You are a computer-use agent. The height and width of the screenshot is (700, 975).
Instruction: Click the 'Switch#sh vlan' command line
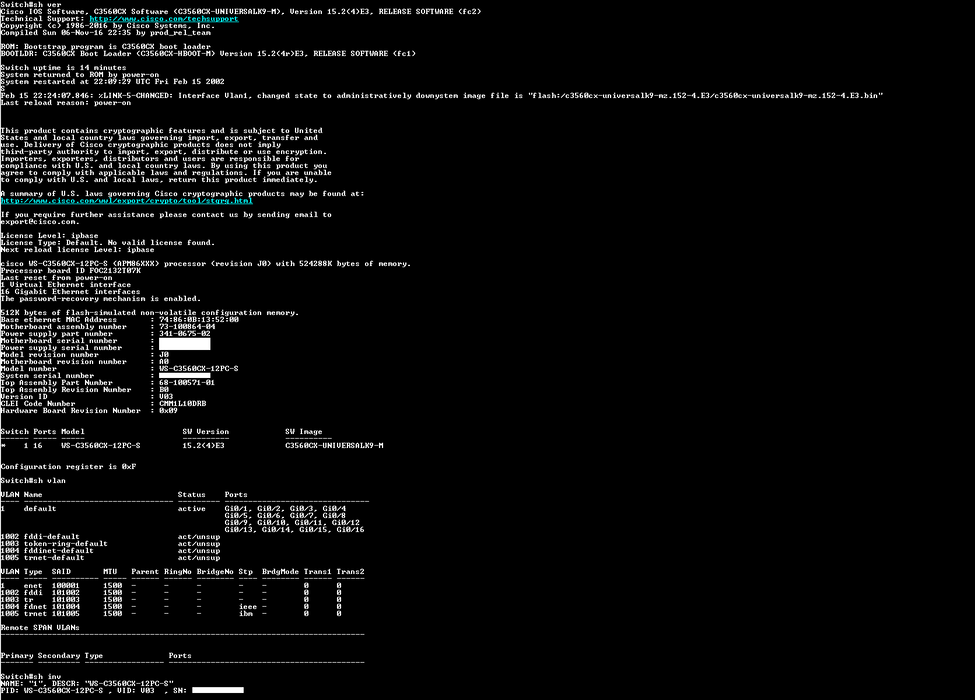click(33, 481)
